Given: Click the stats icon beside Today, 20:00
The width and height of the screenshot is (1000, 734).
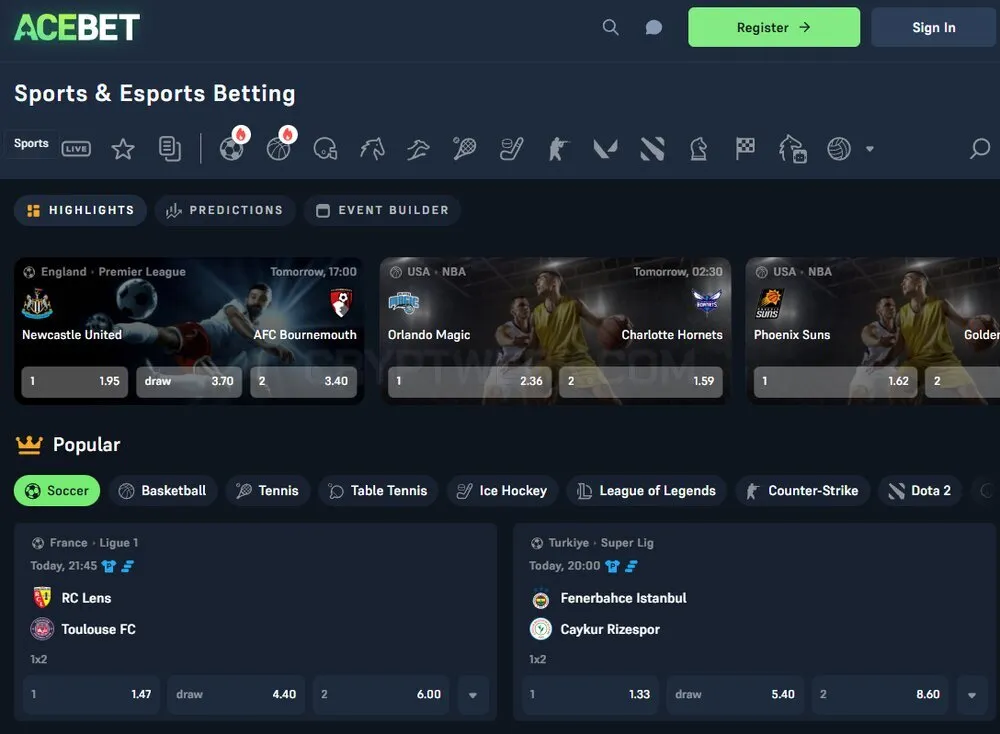Looking at the screenshot, I should click(631, 566).
